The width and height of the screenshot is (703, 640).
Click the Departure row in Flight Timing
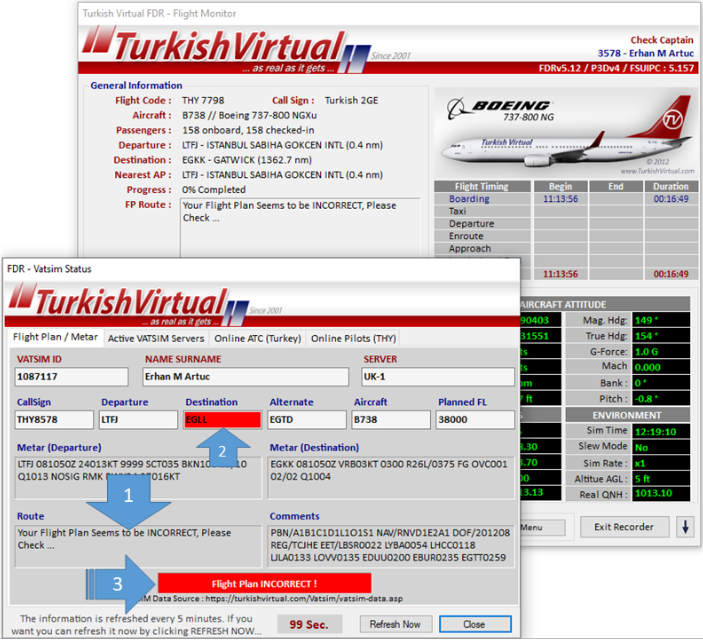(566, 224)
